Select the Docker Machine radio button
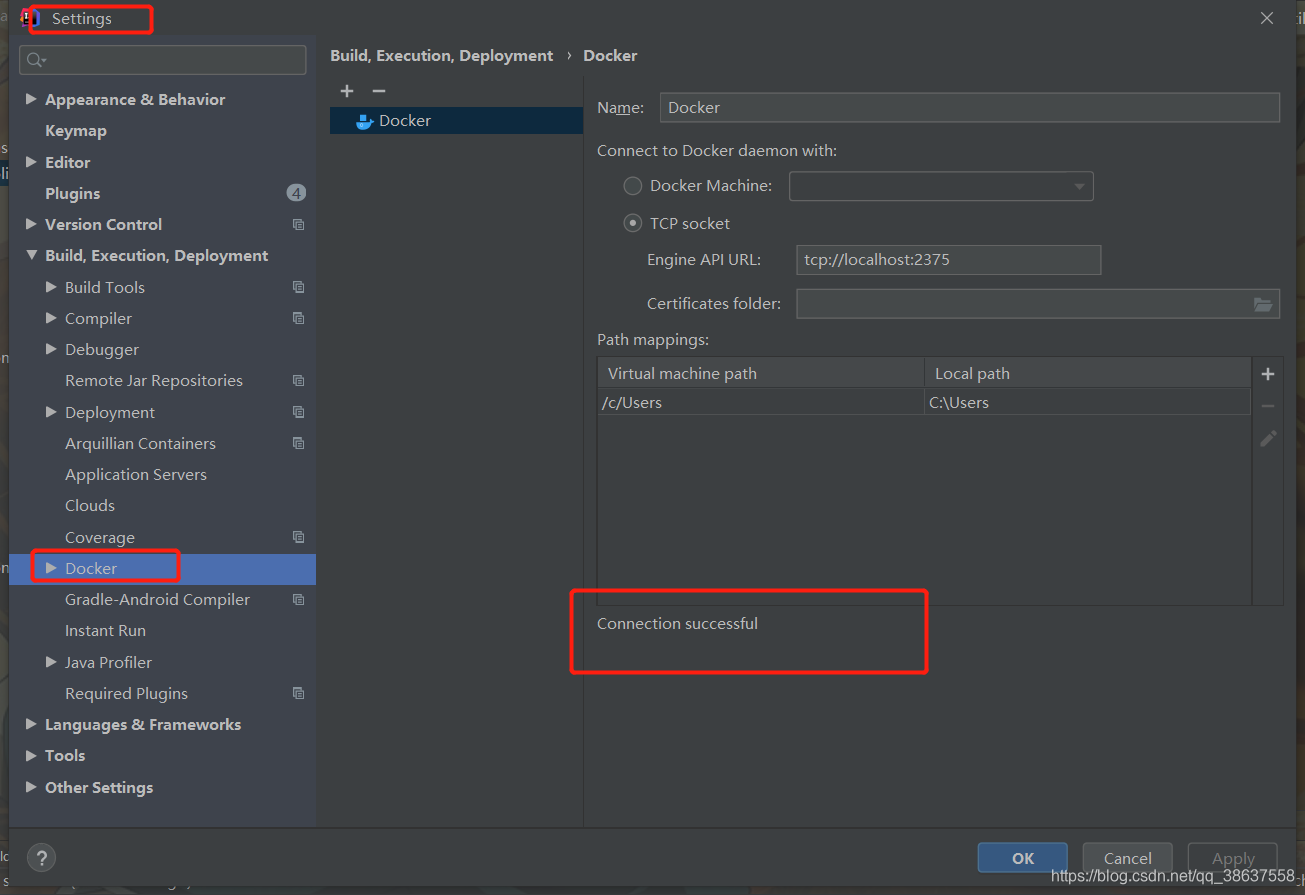This screenshot has height=895, width=1305. [x=633, y=186]
